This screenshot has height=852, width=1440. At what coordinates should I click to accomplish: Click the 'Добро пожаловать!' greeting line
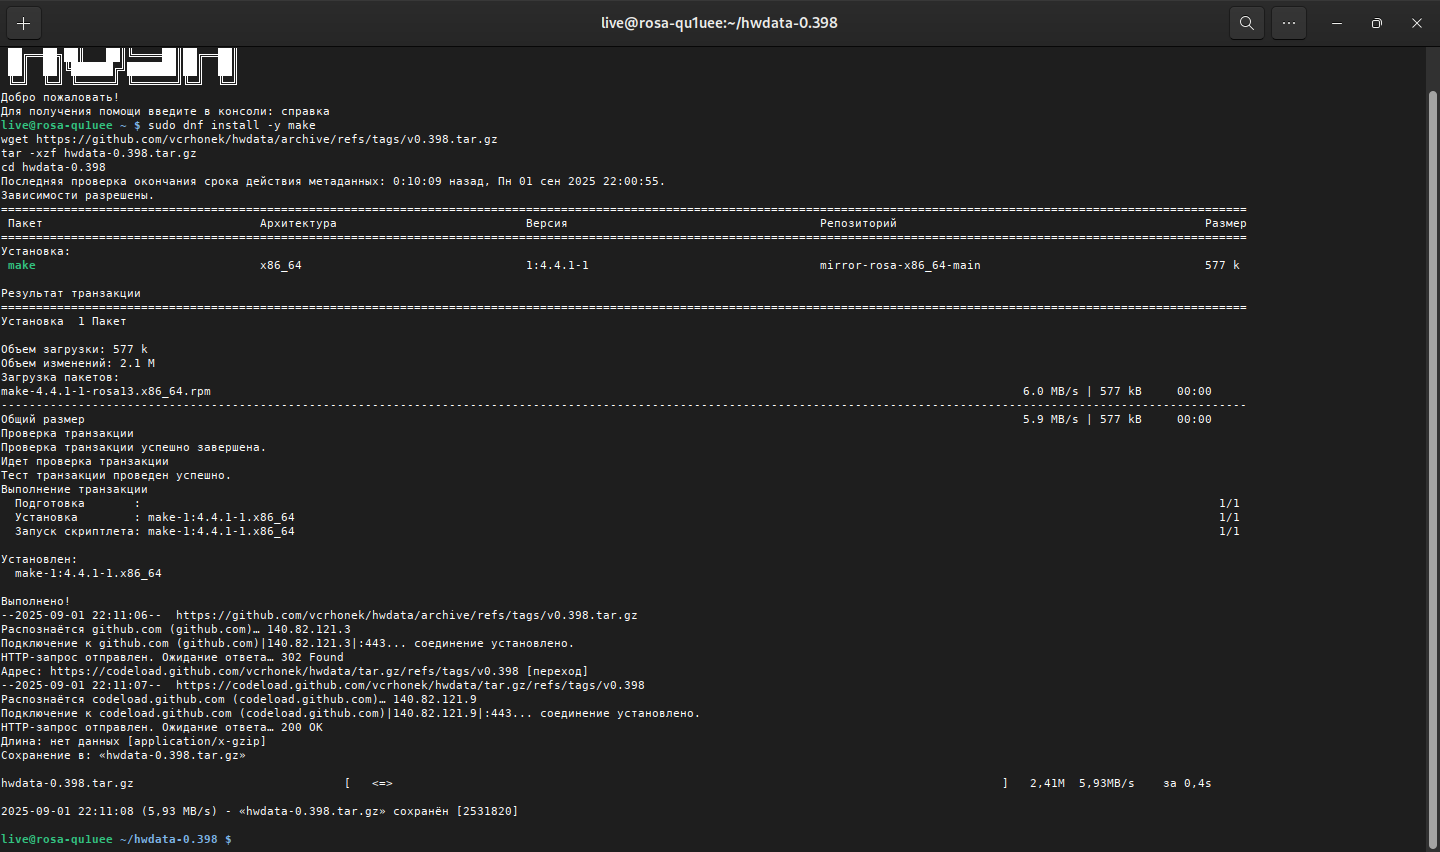click(60, 97)
